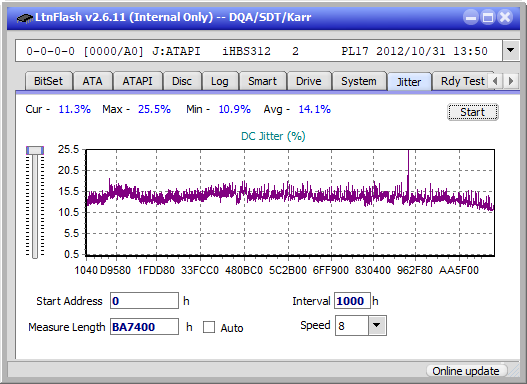Image resolution: width=527 pixels, height=384 pixels.
Task: Switch to the ATAPI tab
Action: 137,81
